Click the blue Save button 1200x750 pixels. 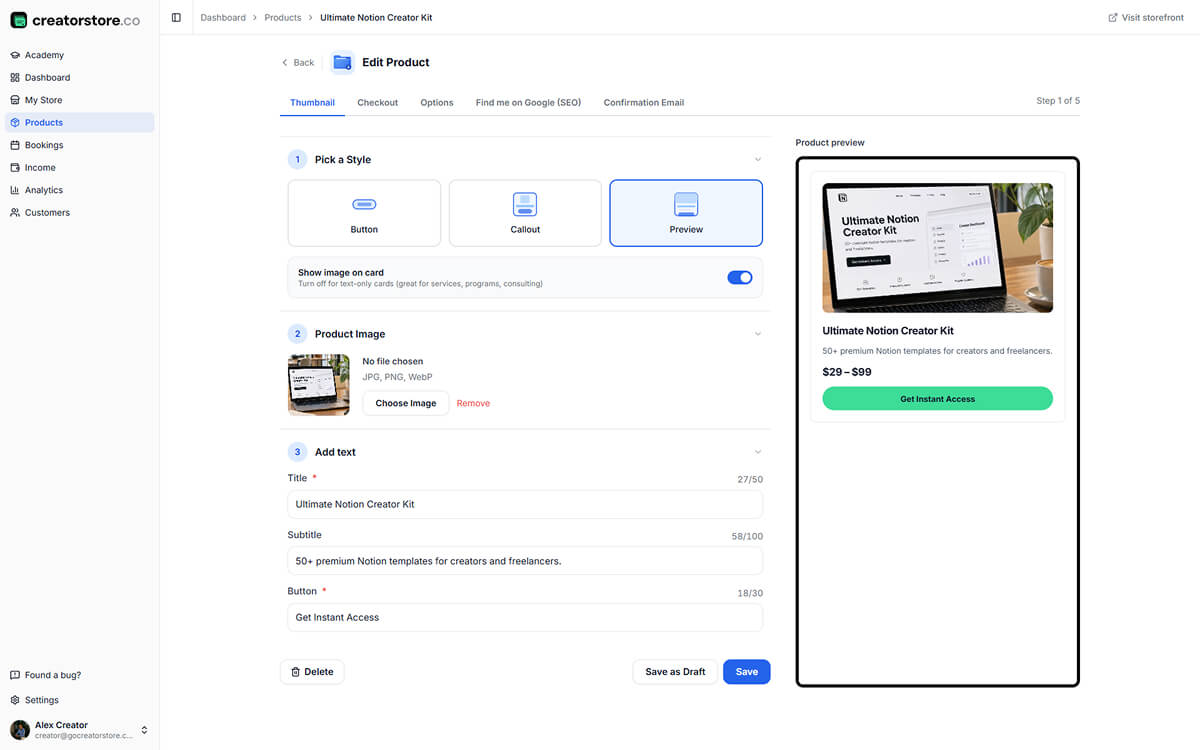(747, 672)
